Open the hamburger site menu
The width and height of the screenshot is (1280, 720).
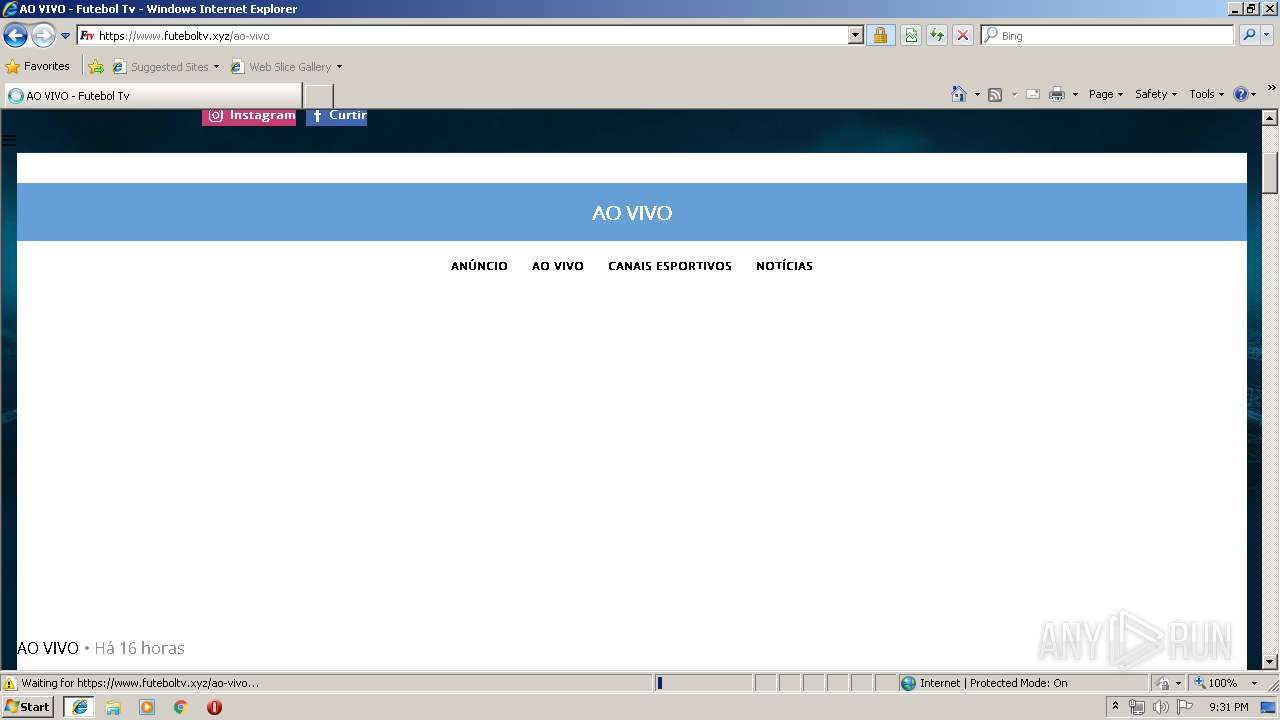click(9, 141)
